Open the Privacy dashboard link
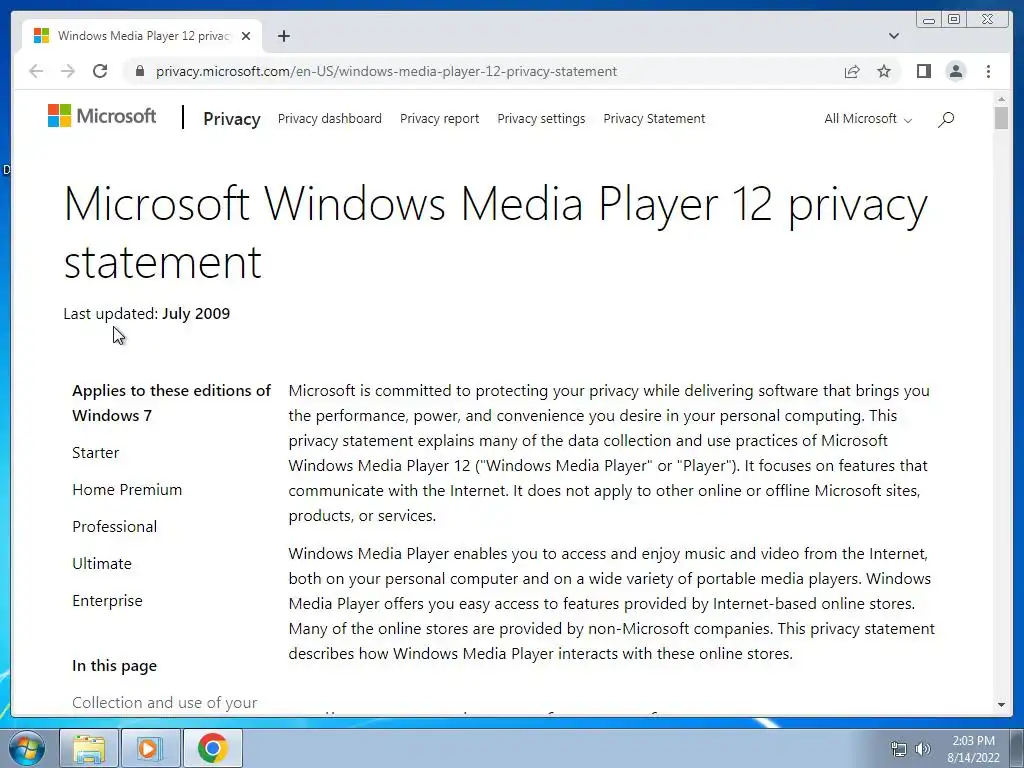Viewport: 1024px width, 768px height. coord(330,119)
